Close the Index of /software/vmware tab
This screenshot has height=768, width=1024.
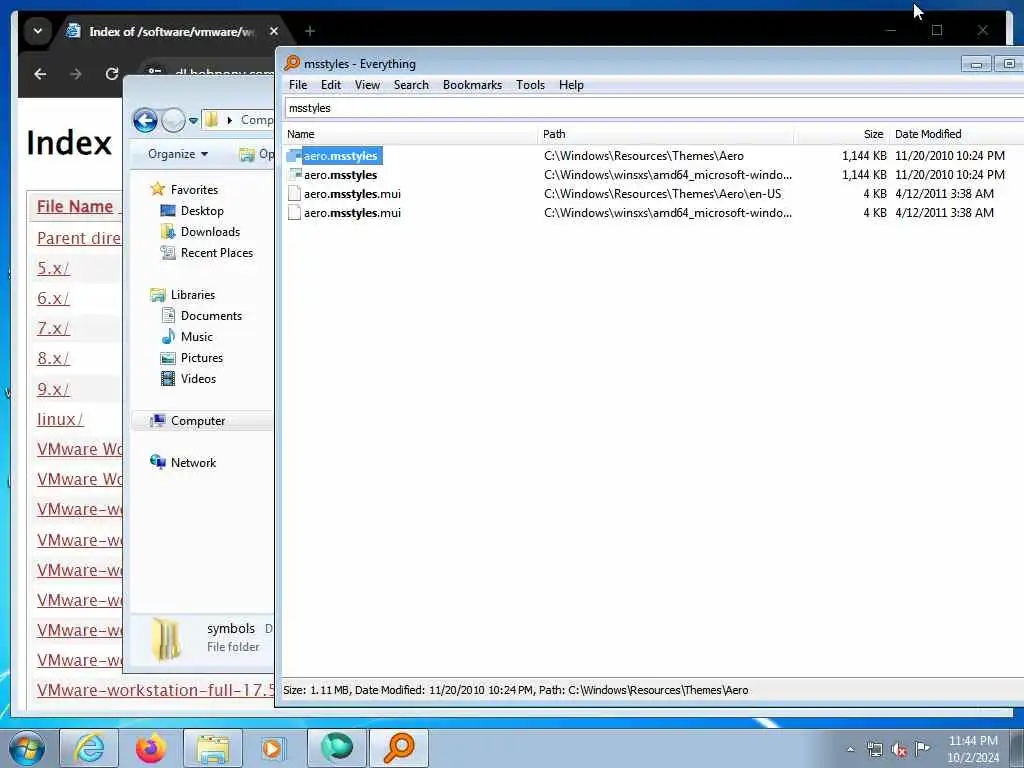point(274,31)
